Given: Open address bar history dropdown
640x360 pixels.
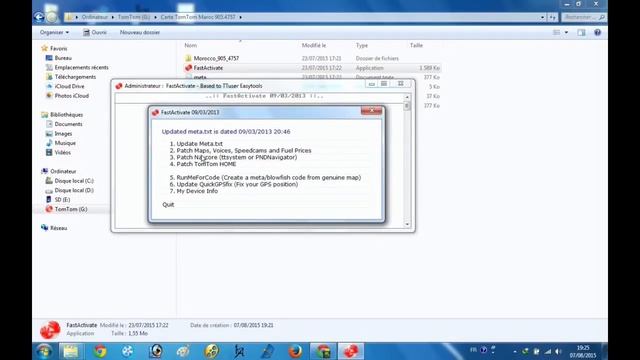Looking at the screenshot, I should (542, 17).
